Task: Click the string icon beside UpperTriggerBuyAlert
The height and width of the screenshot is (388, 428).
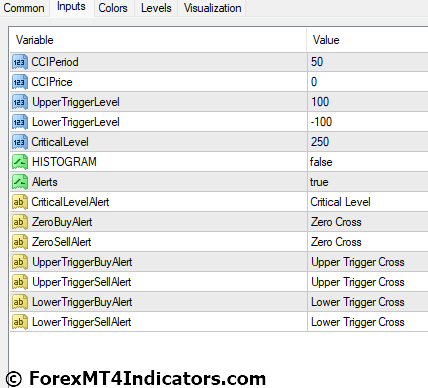Action: point(20,262)
